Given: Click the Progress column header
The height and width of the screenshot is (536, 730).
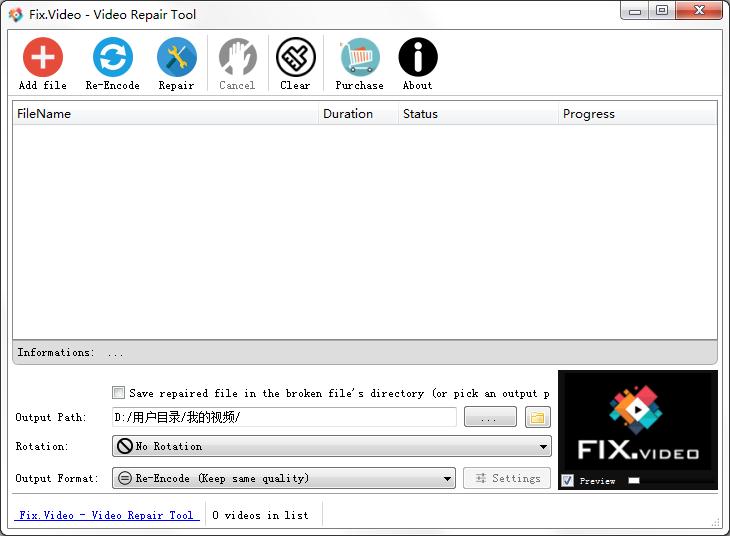Looking at the screenshot, I should coord(637,114).
